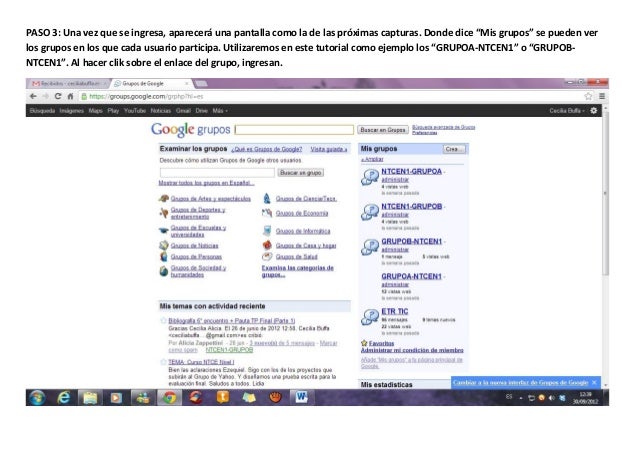Screen dimensions: 638x452
Task: Reload the page with refresh icon
Action: (58, 96)
